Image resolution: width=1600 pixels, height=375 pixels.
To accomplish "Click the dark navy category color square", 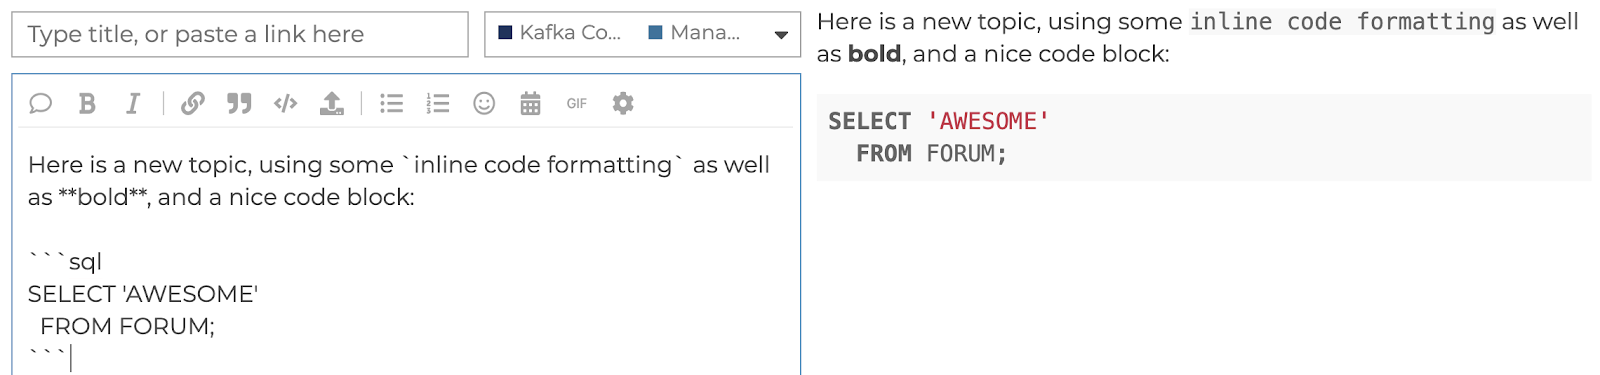I will (505, 33).
